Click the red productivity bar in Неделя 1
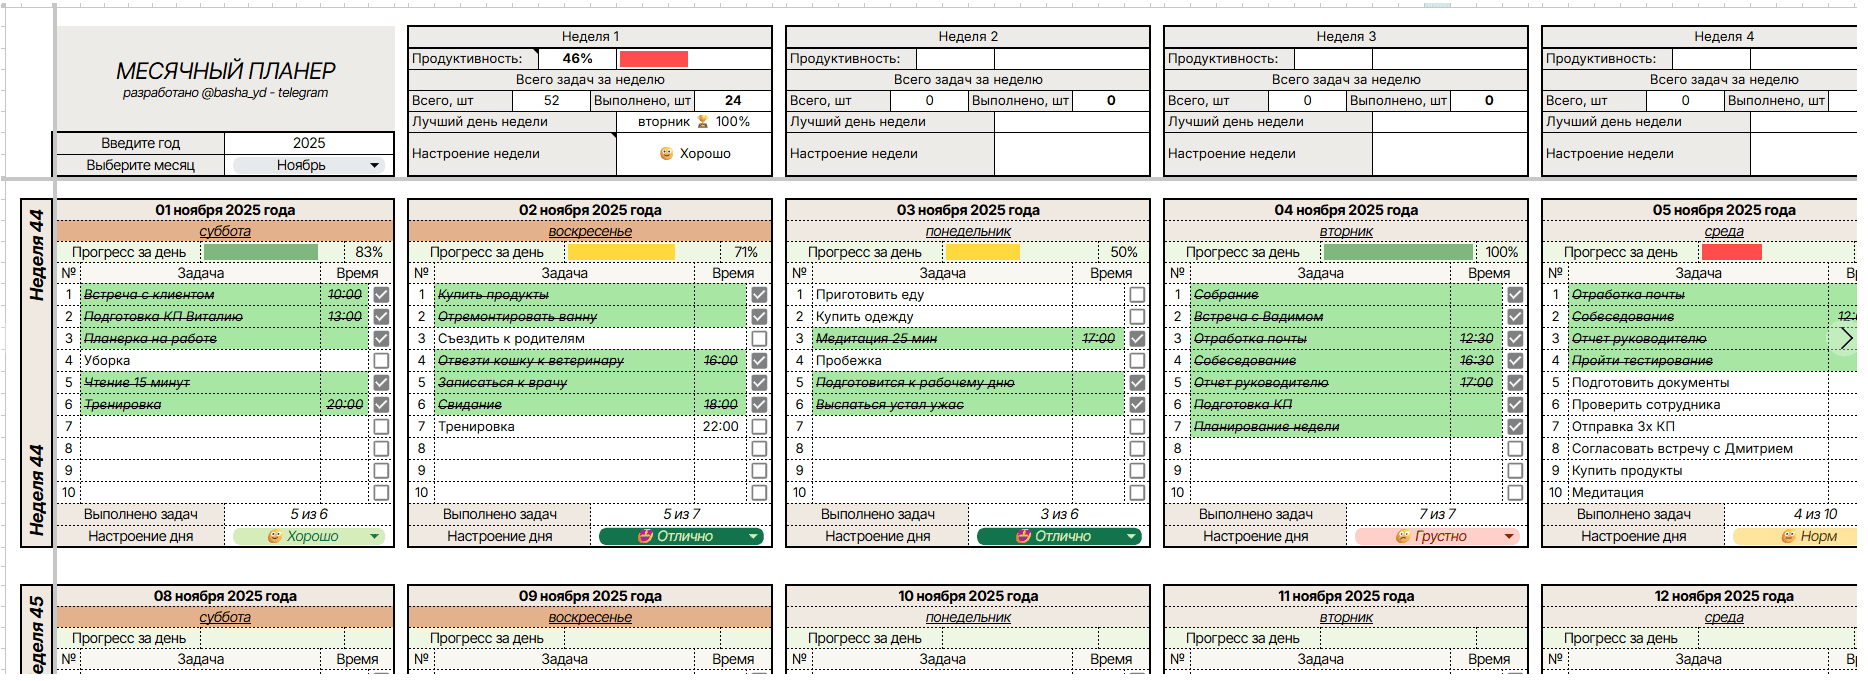Screen dimensions: 1868x681 653,59
